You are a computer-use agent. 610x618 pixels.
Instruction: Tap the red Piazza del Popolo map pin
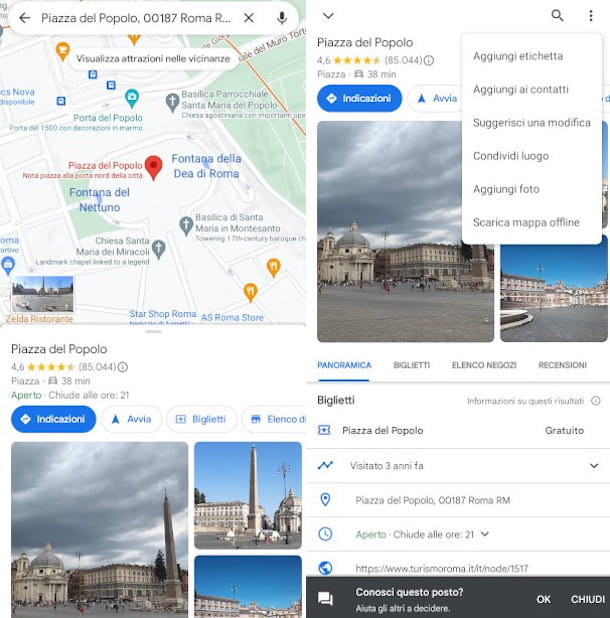pos(153,168)
